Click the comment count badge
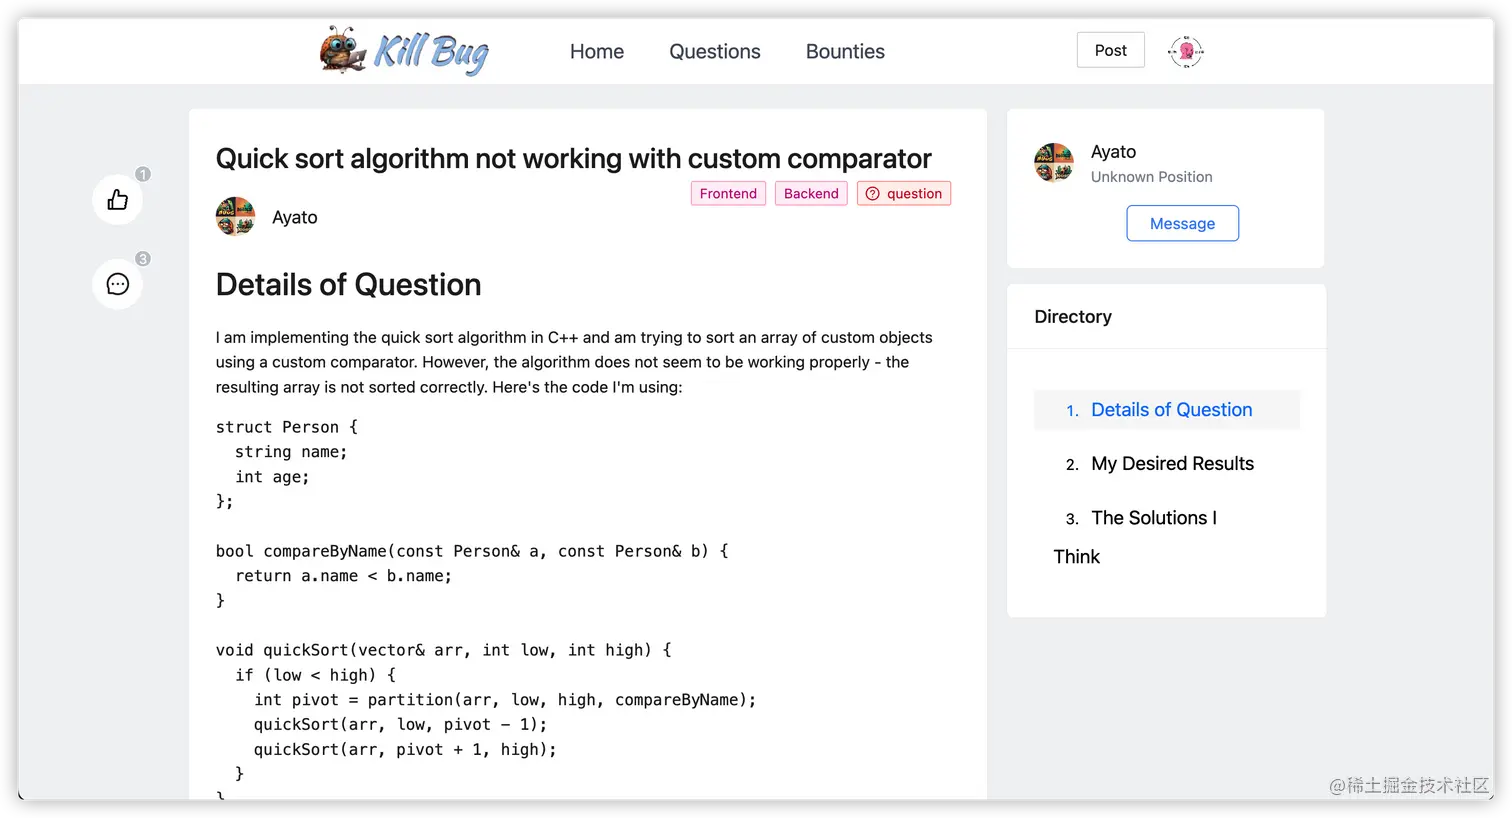This screenshot has height=818, width=1512. (143, 259)
